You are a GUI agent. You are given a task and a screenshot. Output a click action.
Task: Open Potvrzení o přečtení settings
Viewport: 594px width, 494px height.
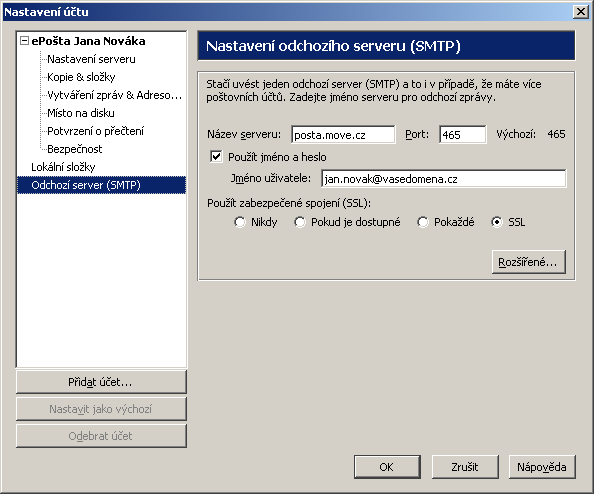point(95,131)
